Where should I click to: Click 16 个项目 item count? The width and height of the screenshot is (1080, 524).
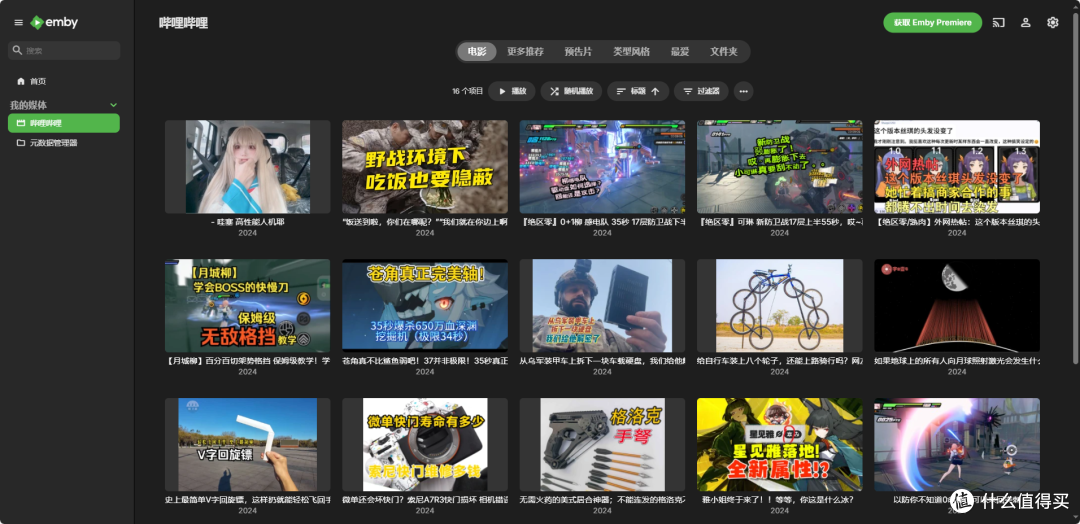(x=468, y=91)
